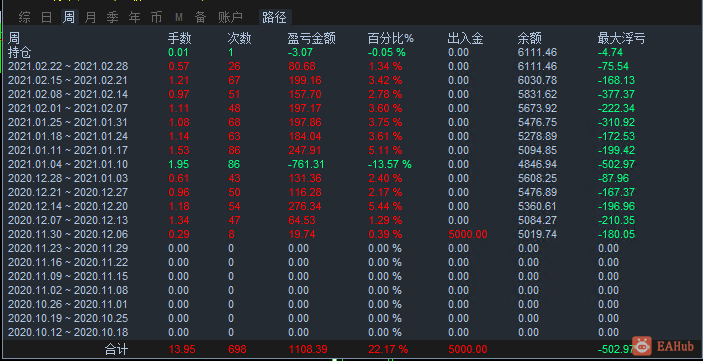Screen dimensions: 703x361
Task: Click the 247.91 profit amount
Action: (304, 150)
